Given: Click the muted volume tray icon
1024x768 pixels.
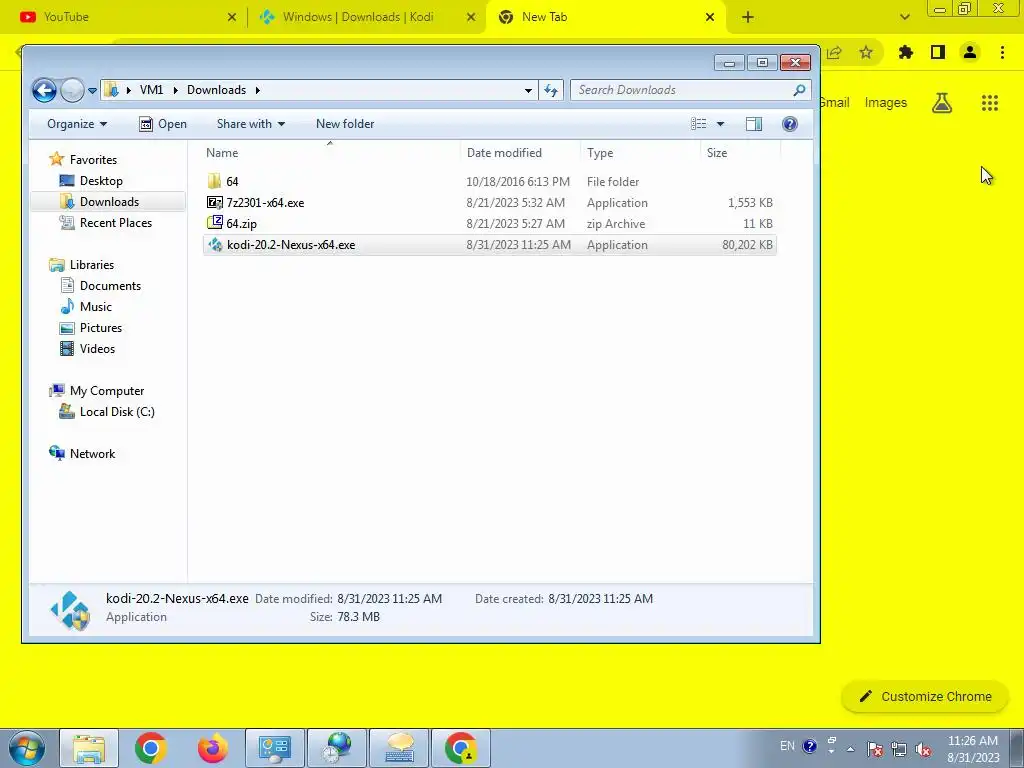Looking at the screenshot, I should (x=923, y=748).
